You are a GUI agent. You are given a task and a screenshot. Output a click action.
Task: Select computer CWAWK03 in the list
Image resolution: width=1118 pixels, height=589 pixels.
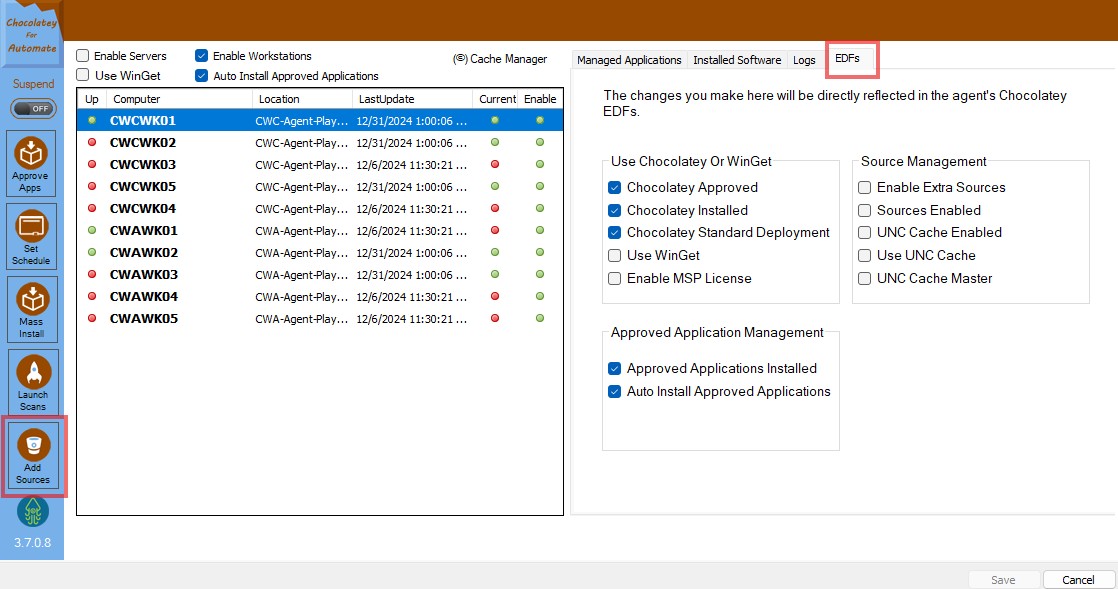[320, 275]
